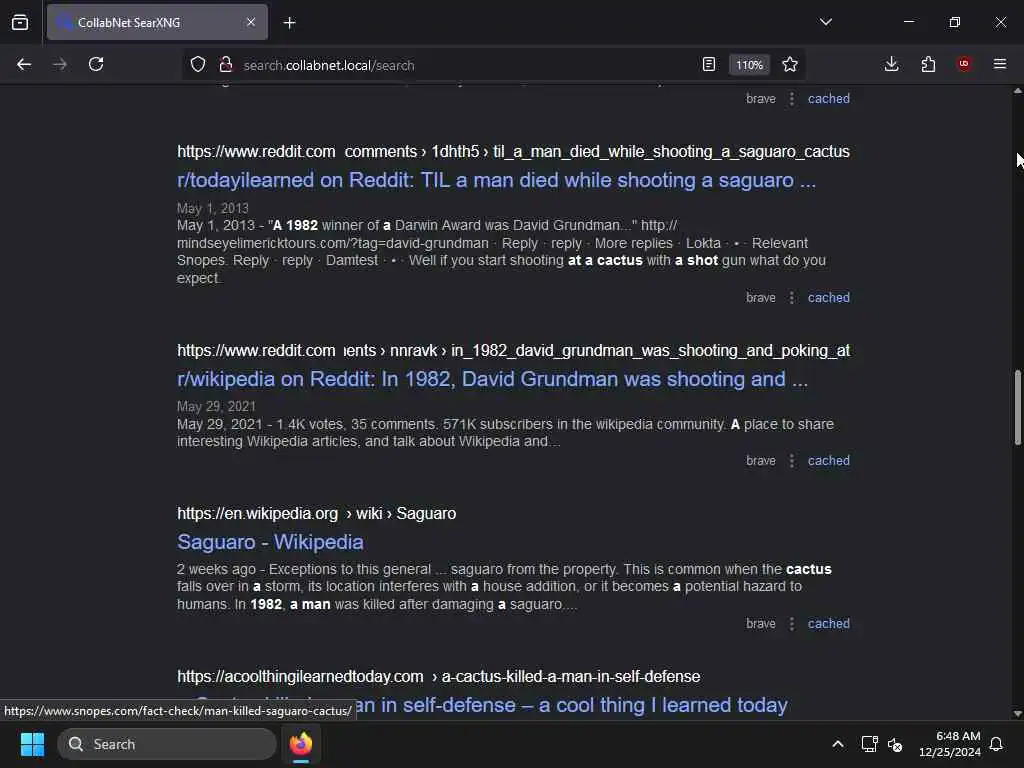Screen dimensions: 1024x768
Task: Open the r/todayilearned Reddit result title
Action: [x=496, y=180]
